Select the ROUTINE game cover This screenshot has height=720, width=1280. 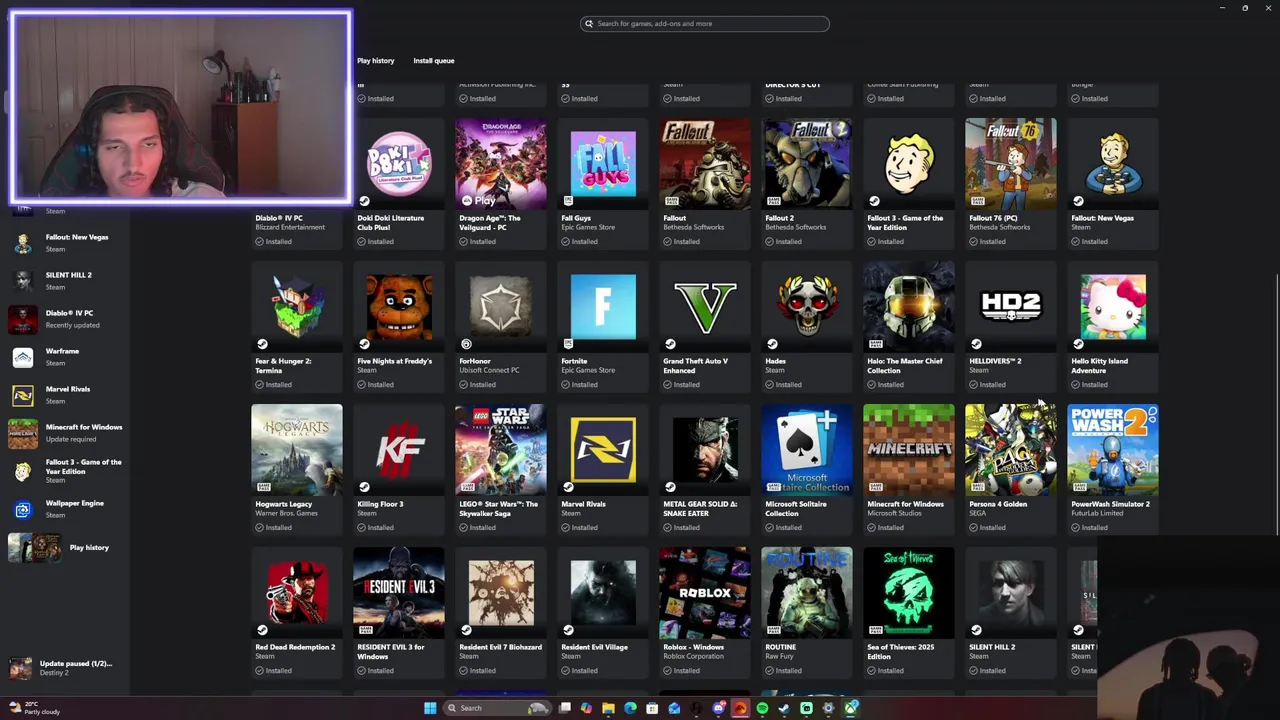[807, 593]
